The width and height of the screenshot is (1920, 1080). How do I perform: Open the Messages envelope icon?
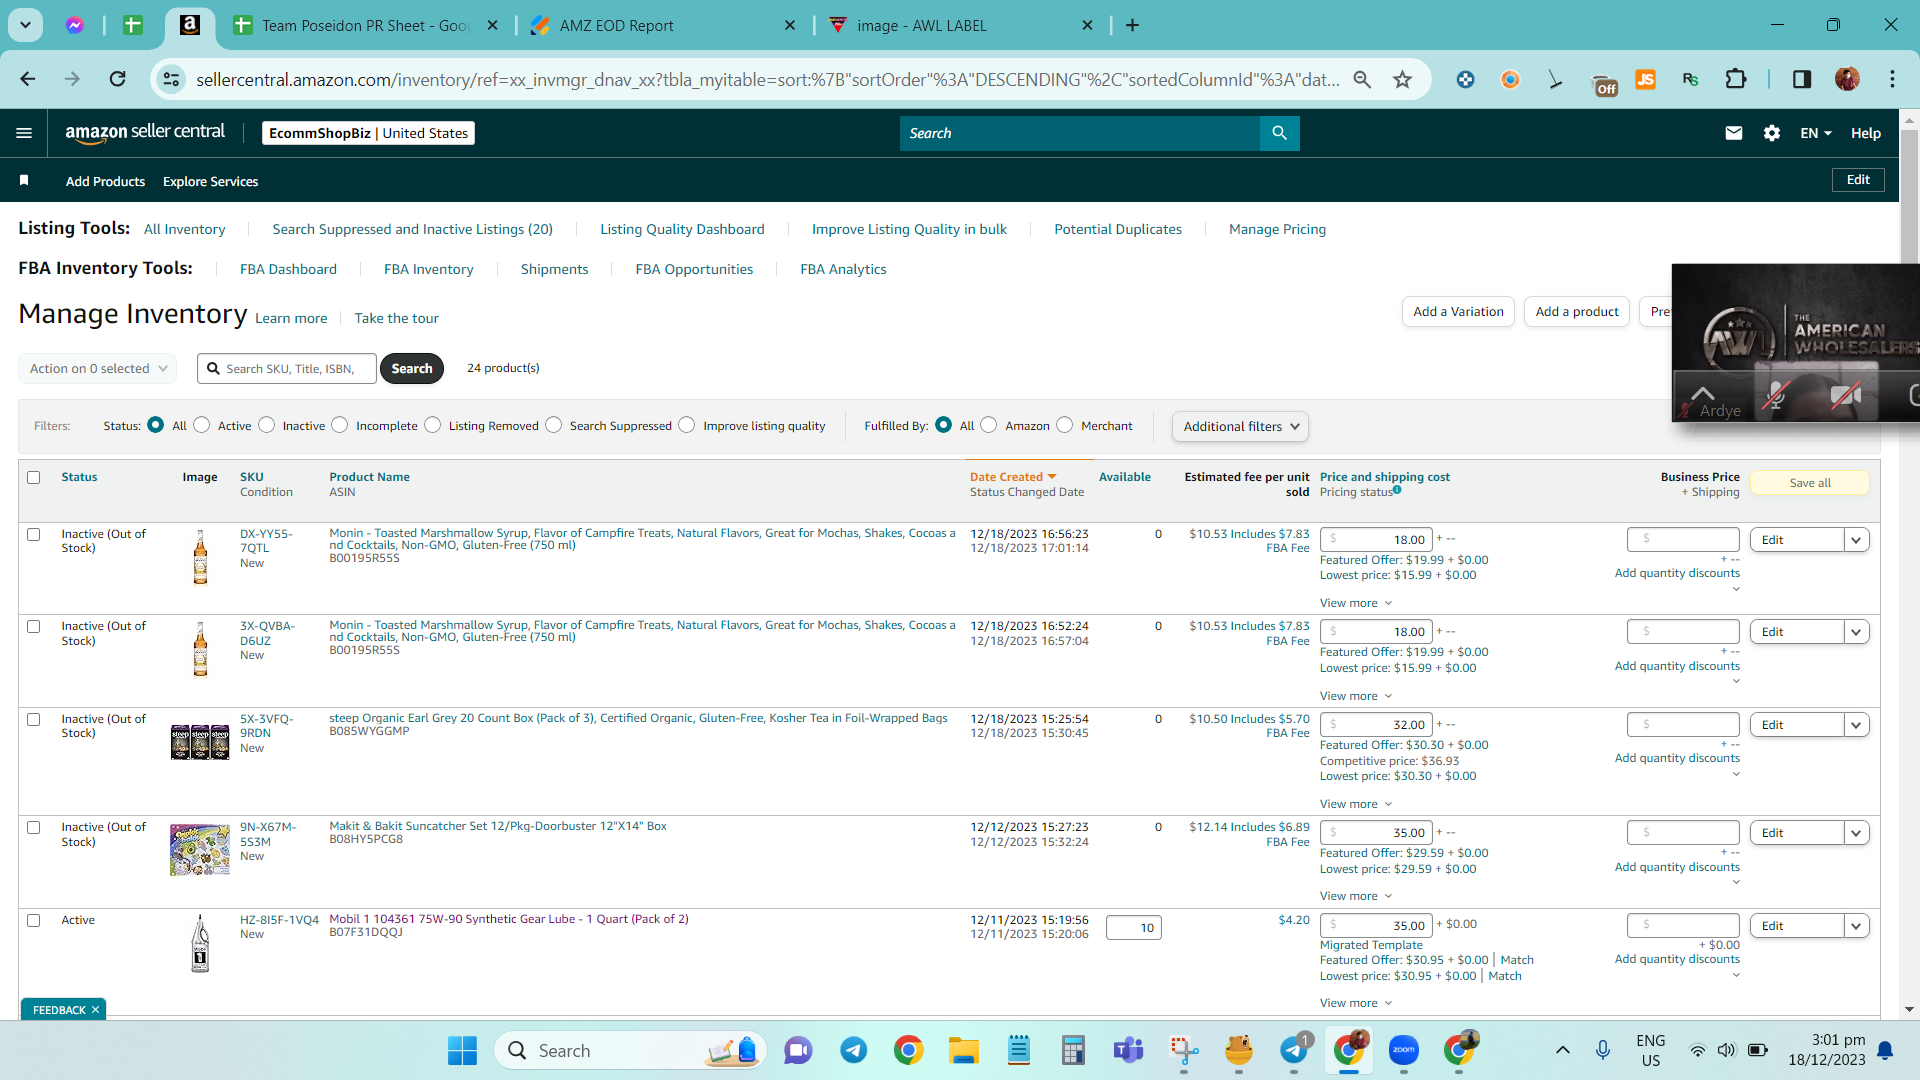click(x=1734, y=133)
